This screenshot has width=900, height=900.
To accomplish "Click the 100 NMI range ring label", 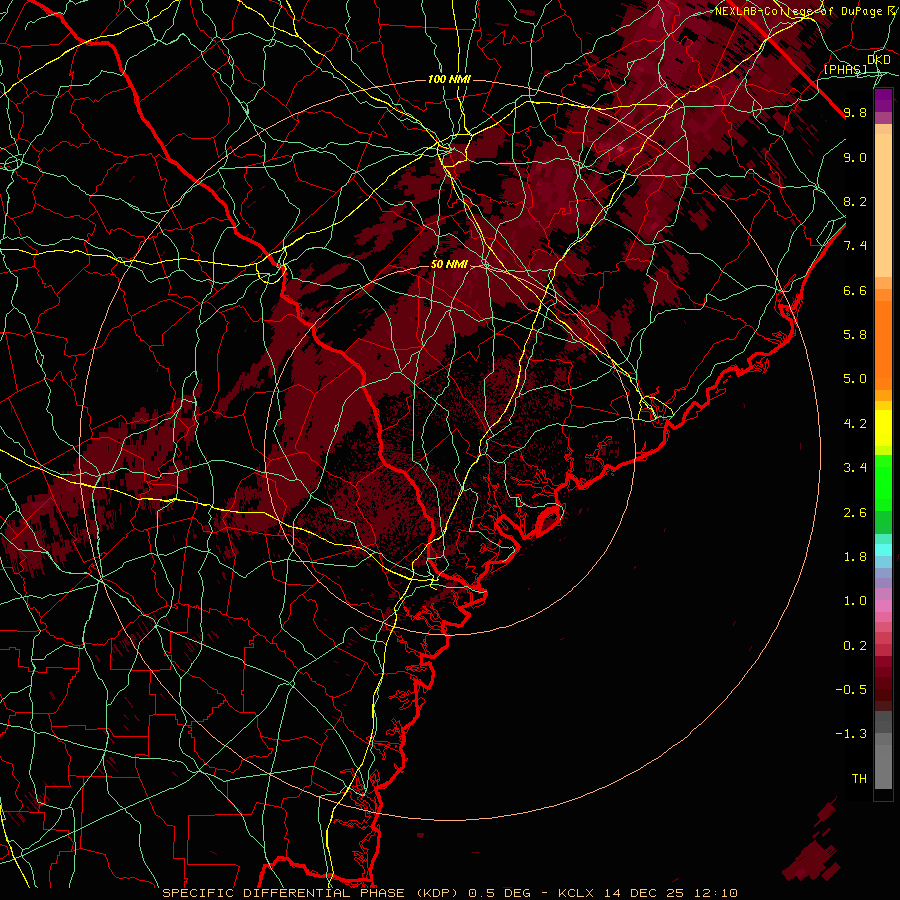I will pyautogui.click(x=449, y=79).
